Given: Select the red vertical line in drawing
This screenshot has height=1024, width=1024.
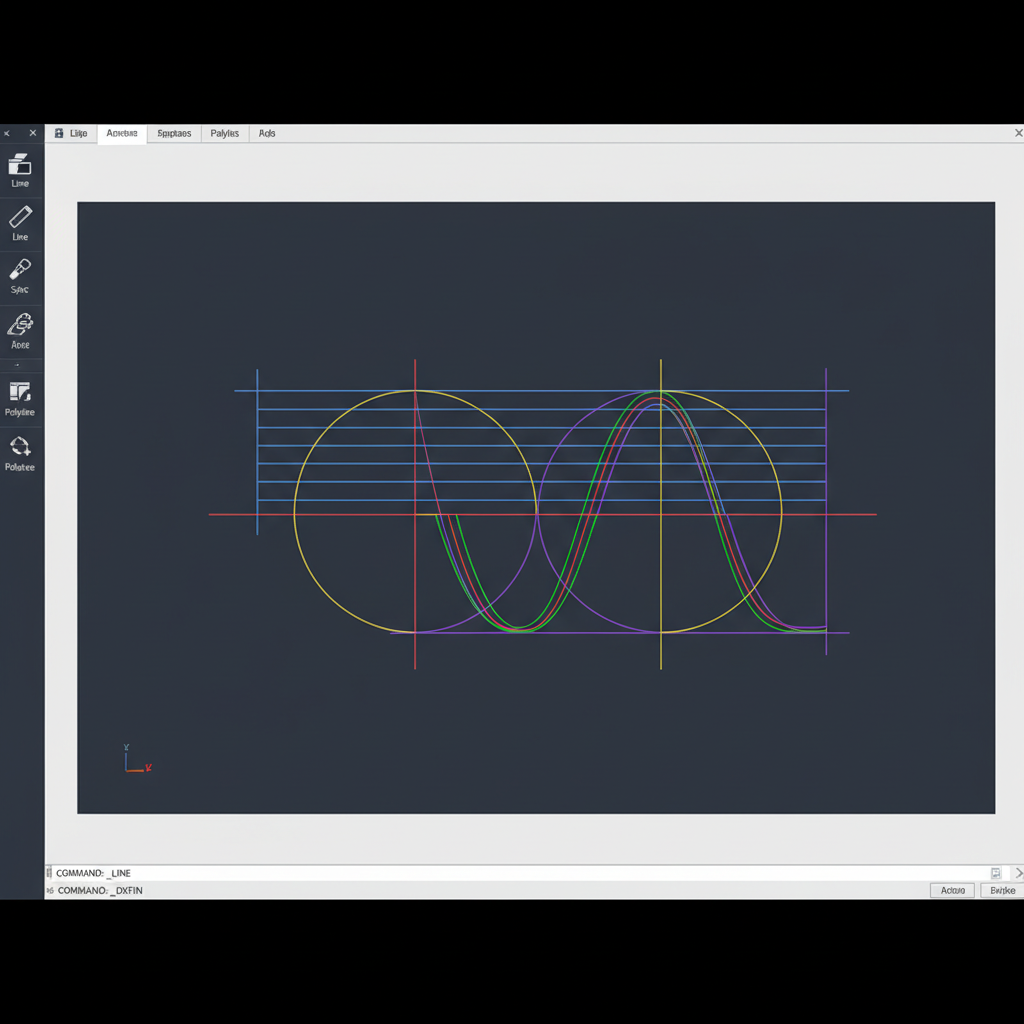Looking at the screenshot, I should click(415, 514).
